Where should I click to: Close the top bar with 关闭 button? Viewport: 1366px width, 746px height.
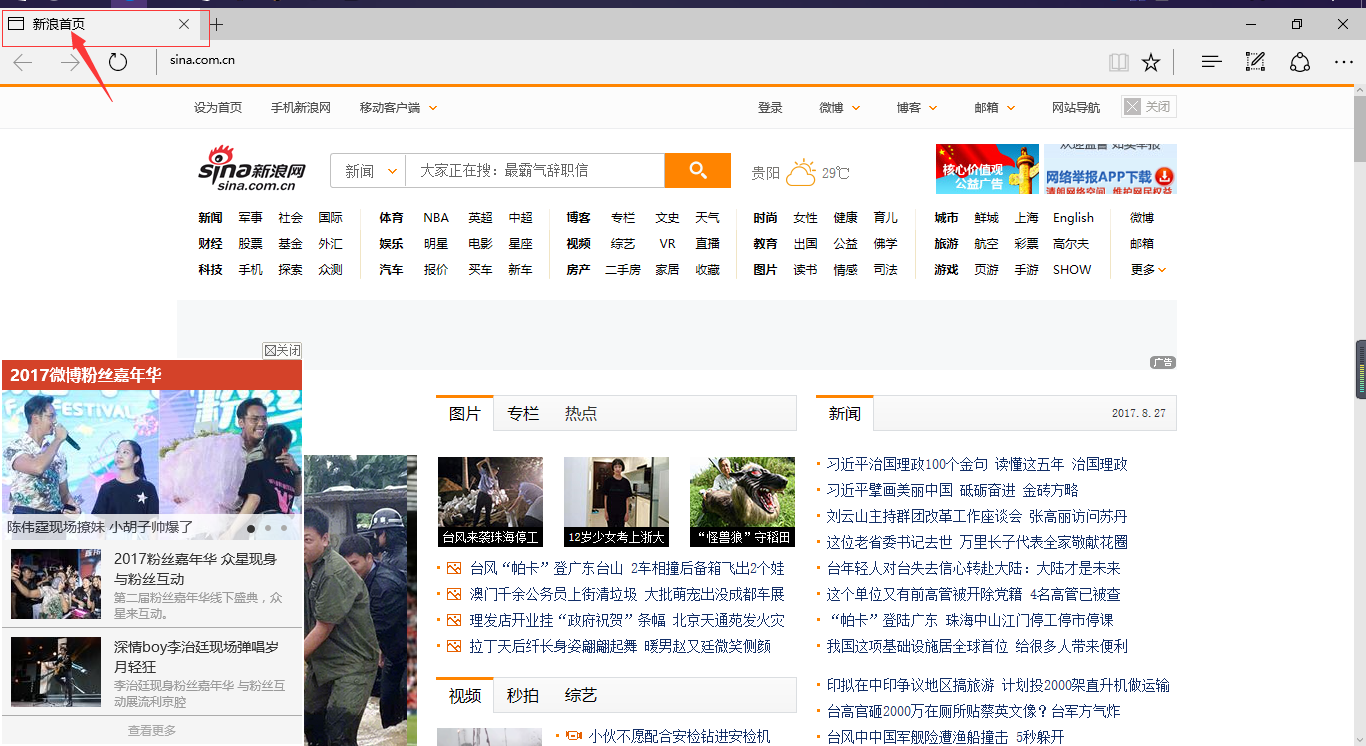1149,107
